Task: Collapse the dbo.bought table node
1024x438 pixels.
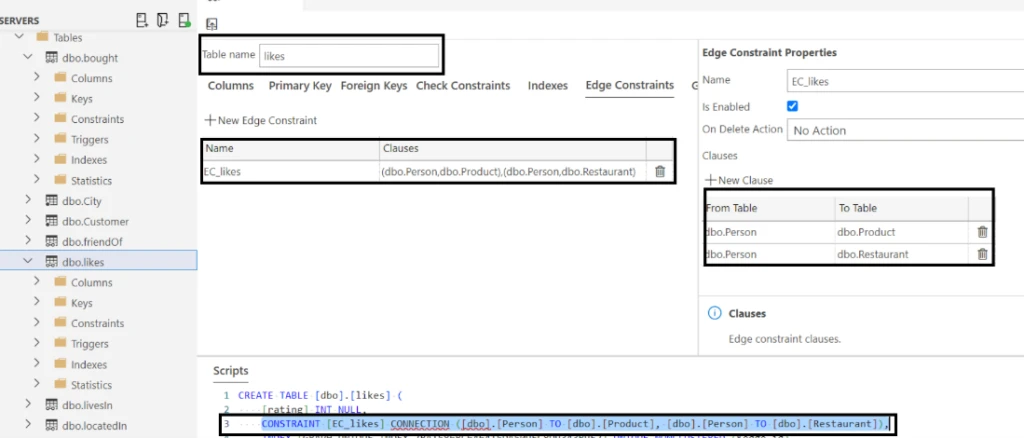Action: click(x=27, y=57)
